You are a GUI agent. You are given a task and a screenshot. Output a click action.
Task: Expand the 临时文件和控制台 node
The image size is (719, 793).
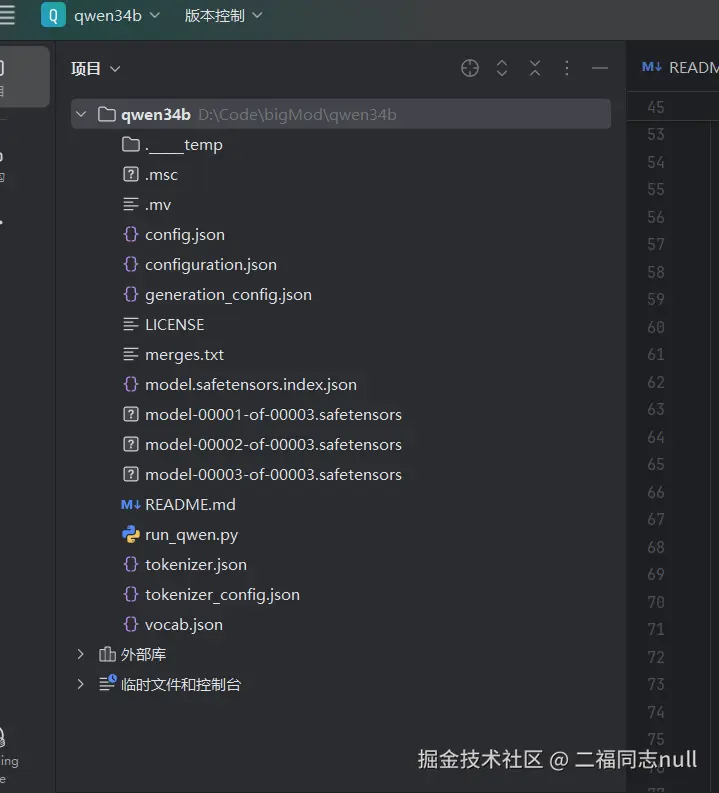(x=81, y=684)
